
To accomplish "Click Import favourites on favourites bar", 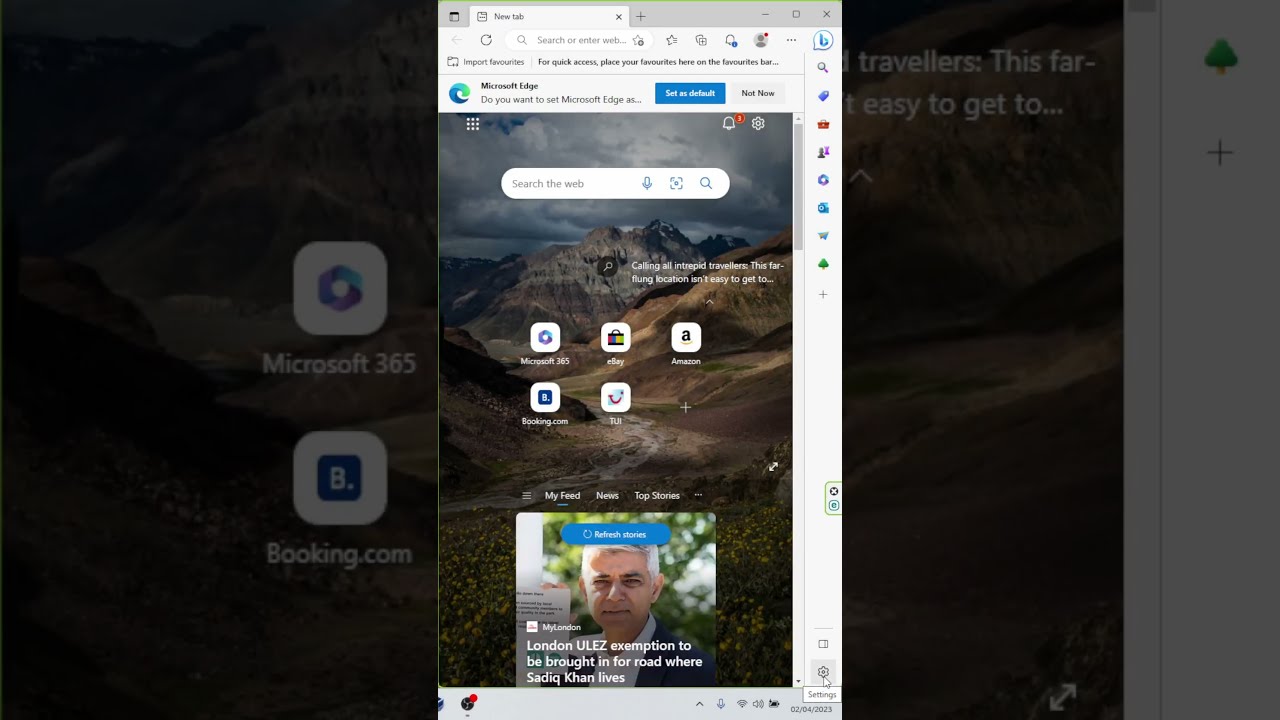I will [x=486, y=62].
